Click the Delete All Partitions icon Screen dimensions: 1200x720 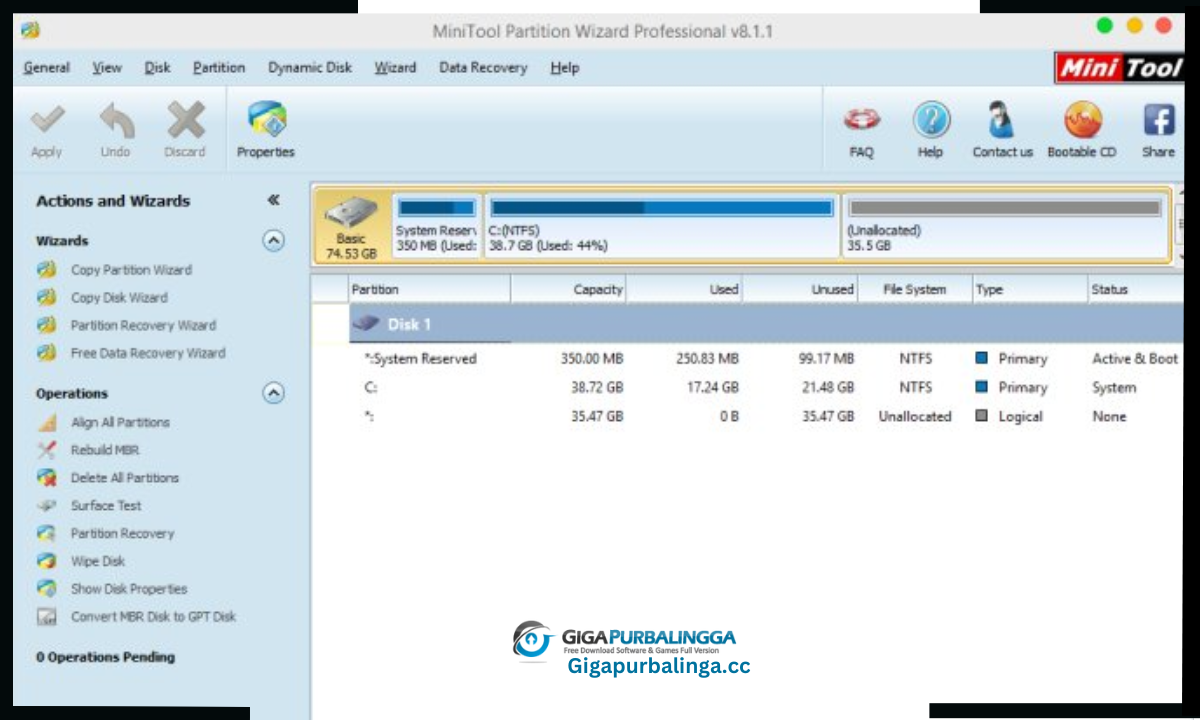pos(46,478)
